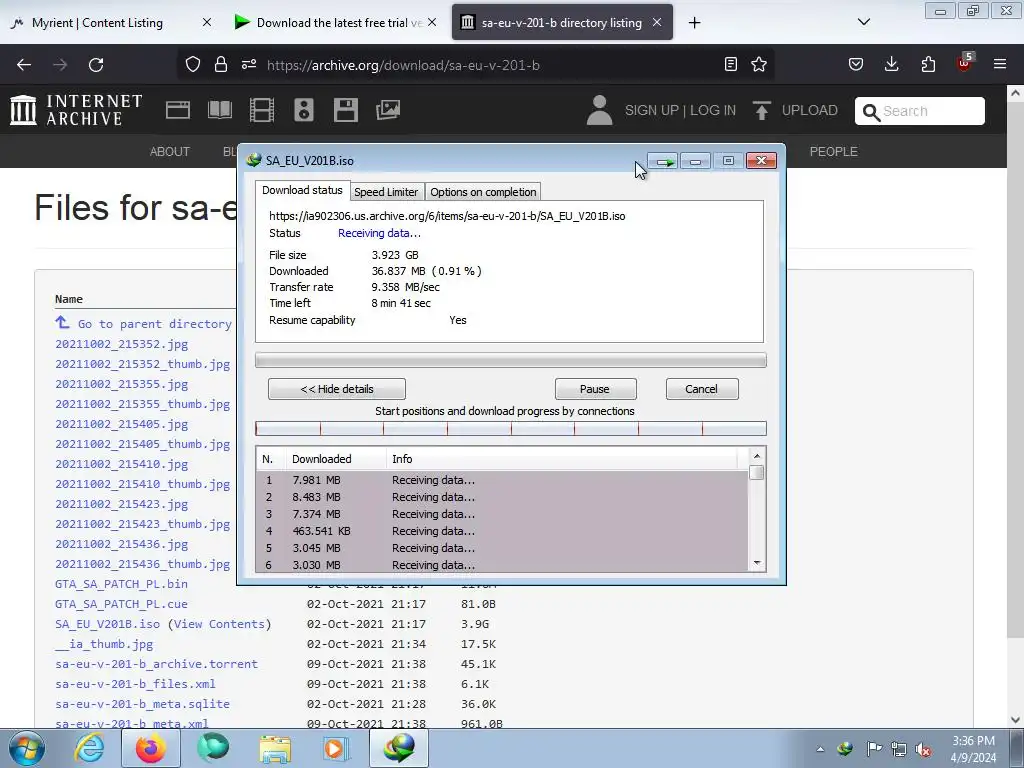Open Internet Explorer from taskbar
The height and width of the screenshot is (768, 1024).
(x=89, y=748)
